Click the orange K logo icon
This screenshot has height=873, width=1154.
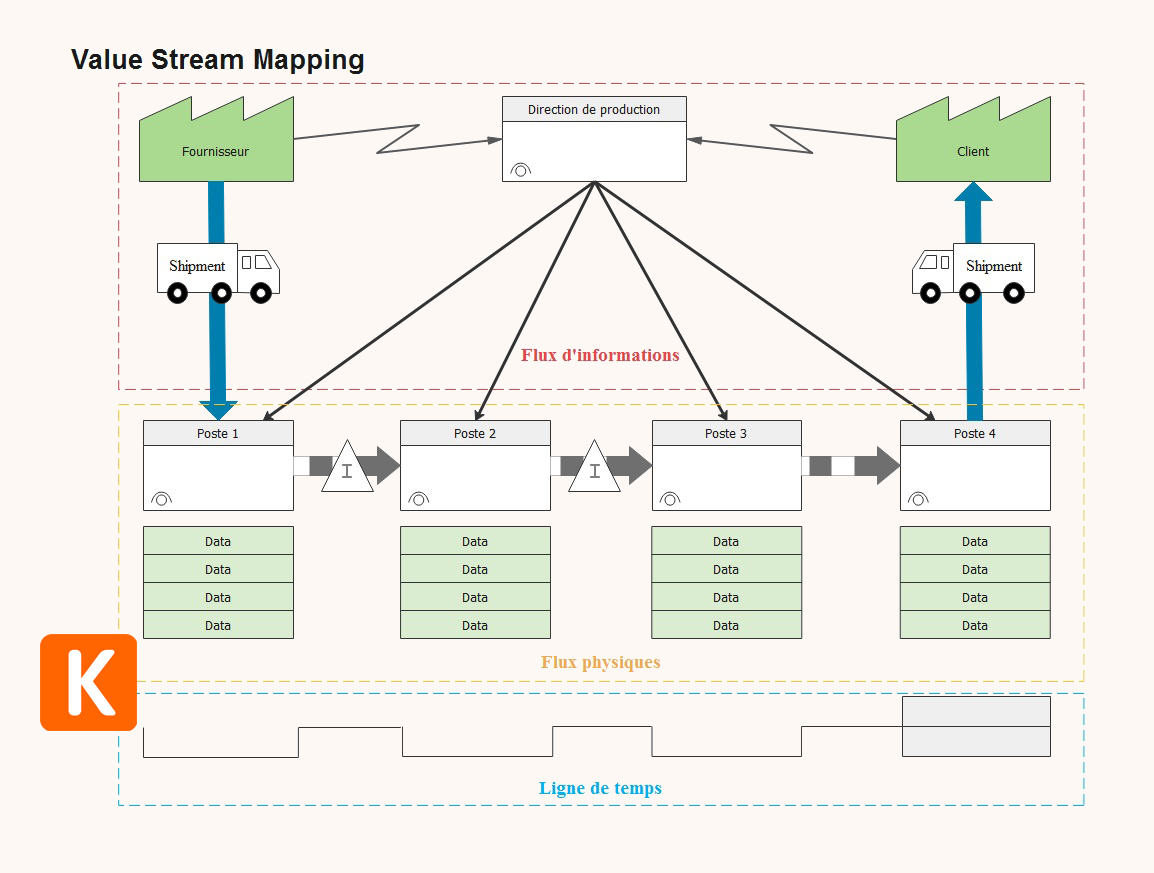88,682
